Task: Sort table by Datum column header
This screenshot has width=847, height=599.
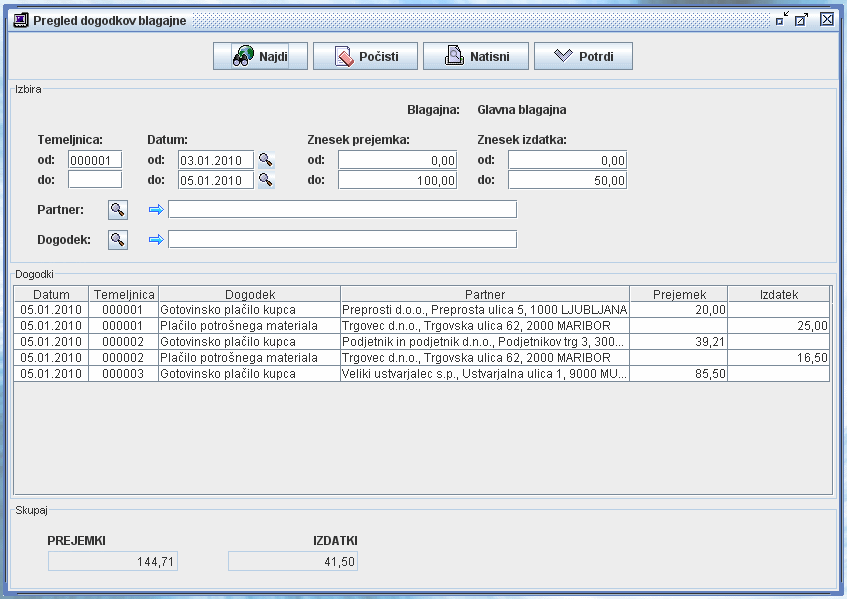Action: [x=51, y=295]
